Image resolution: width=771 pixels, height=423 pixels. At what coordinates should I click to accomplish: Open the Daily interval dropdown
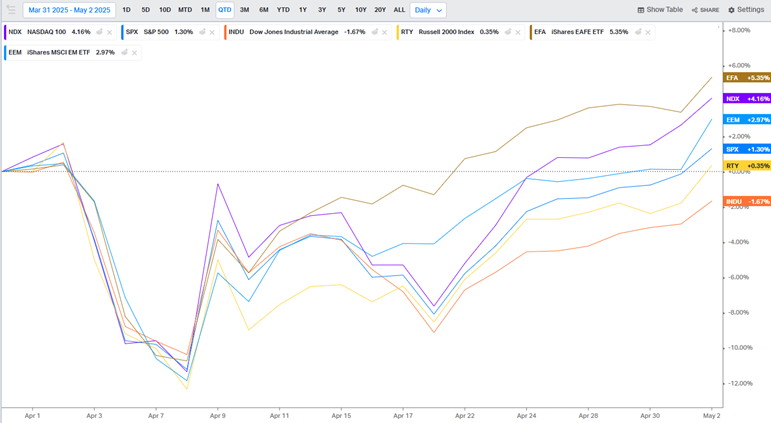click(428, 10)
